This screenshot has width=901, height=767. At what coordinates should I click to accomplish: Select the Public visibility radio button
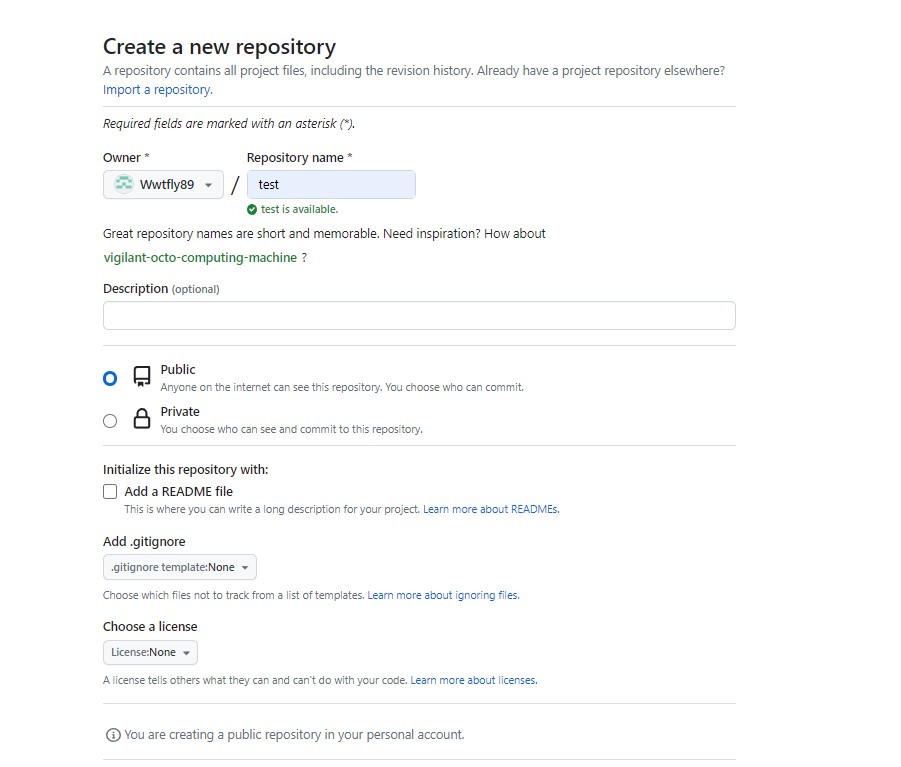pos(110,379)
